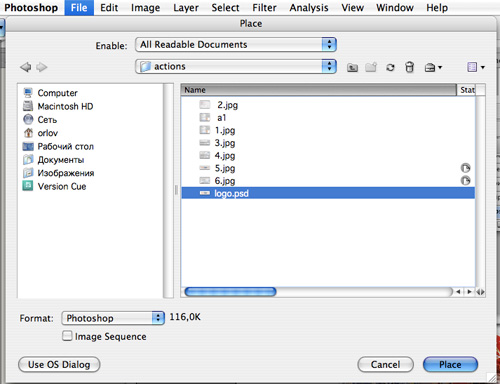Click the scroll right arrow

(x=469, y=292)
